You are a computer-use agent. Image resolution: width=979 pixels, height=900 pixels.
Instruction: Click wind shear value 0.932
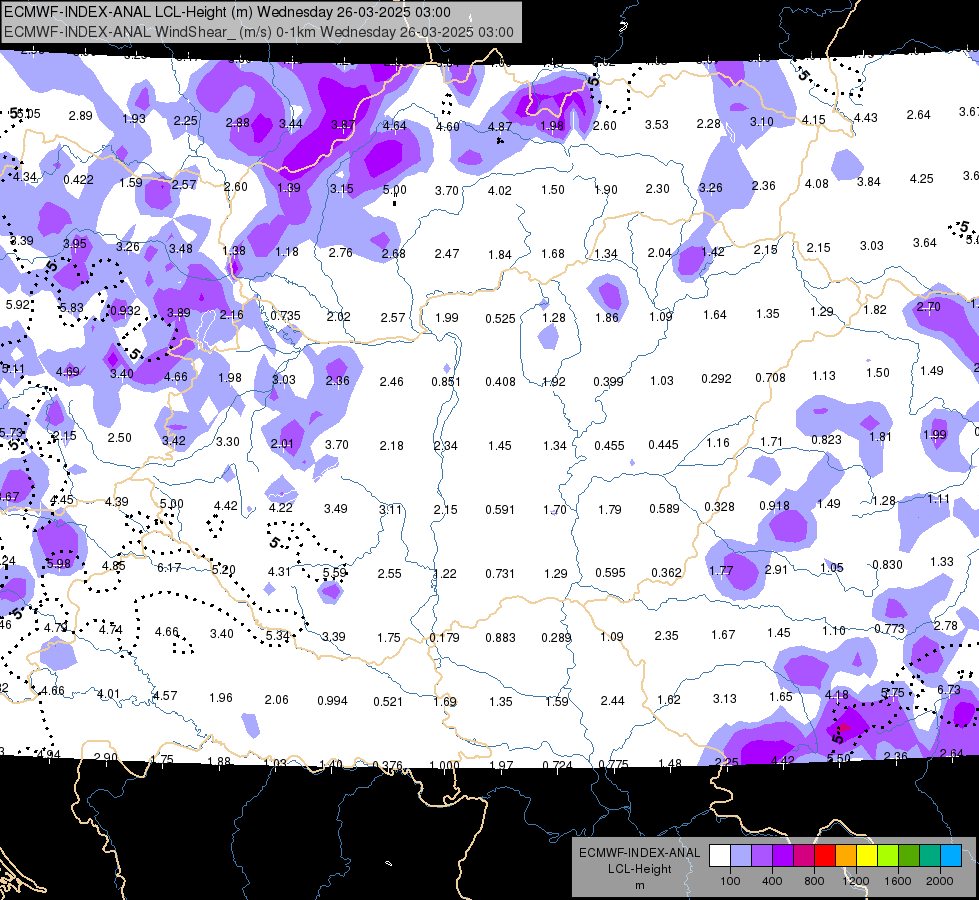point(125,310)
